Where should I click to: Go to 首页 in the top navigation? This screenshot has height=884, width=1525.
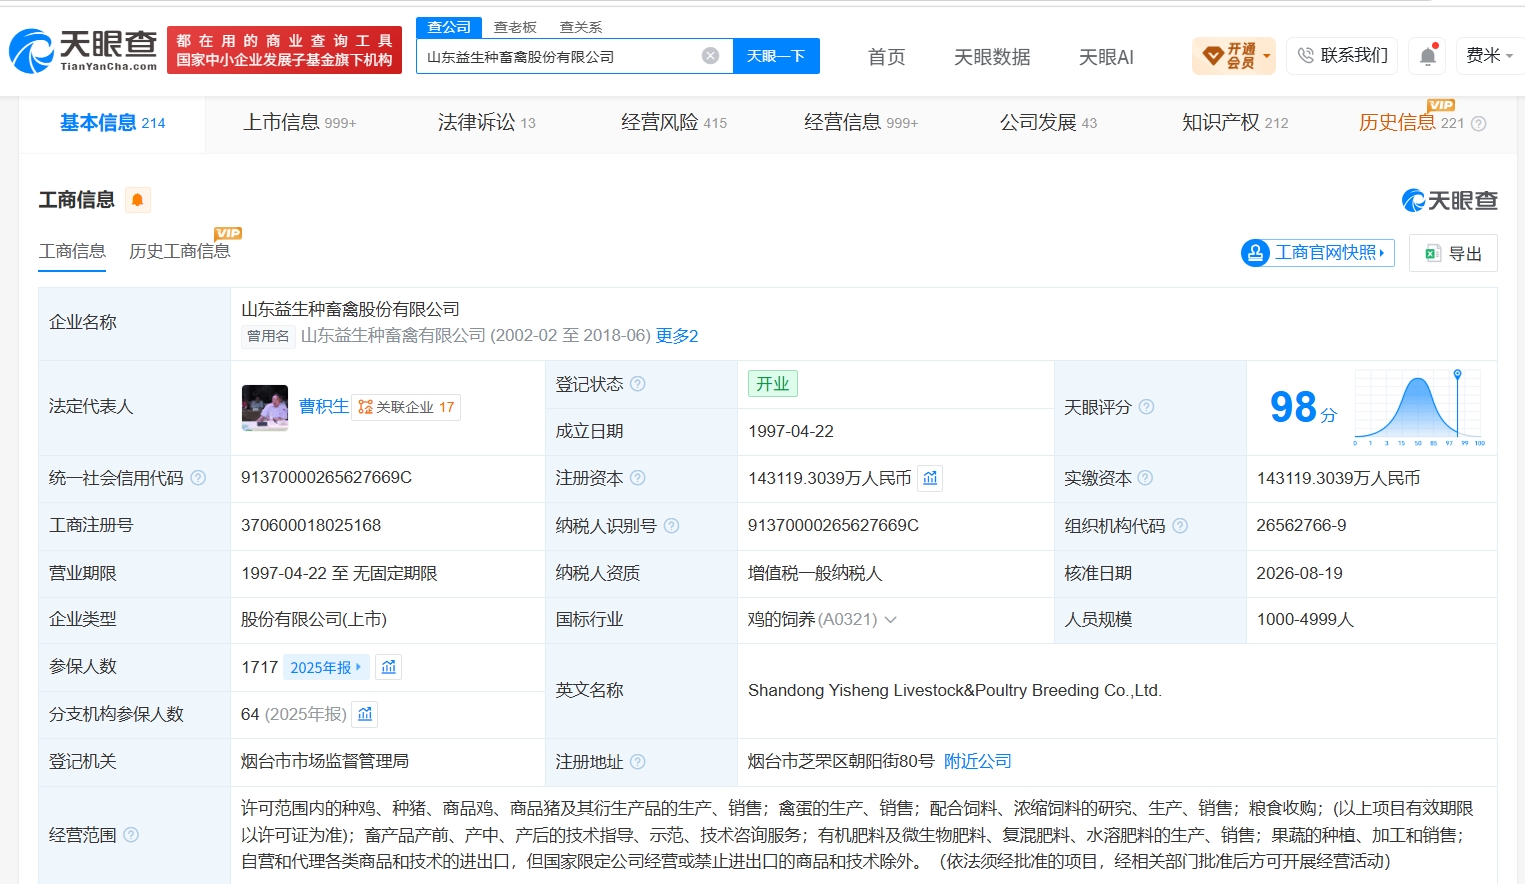click(x=886, y=57)
